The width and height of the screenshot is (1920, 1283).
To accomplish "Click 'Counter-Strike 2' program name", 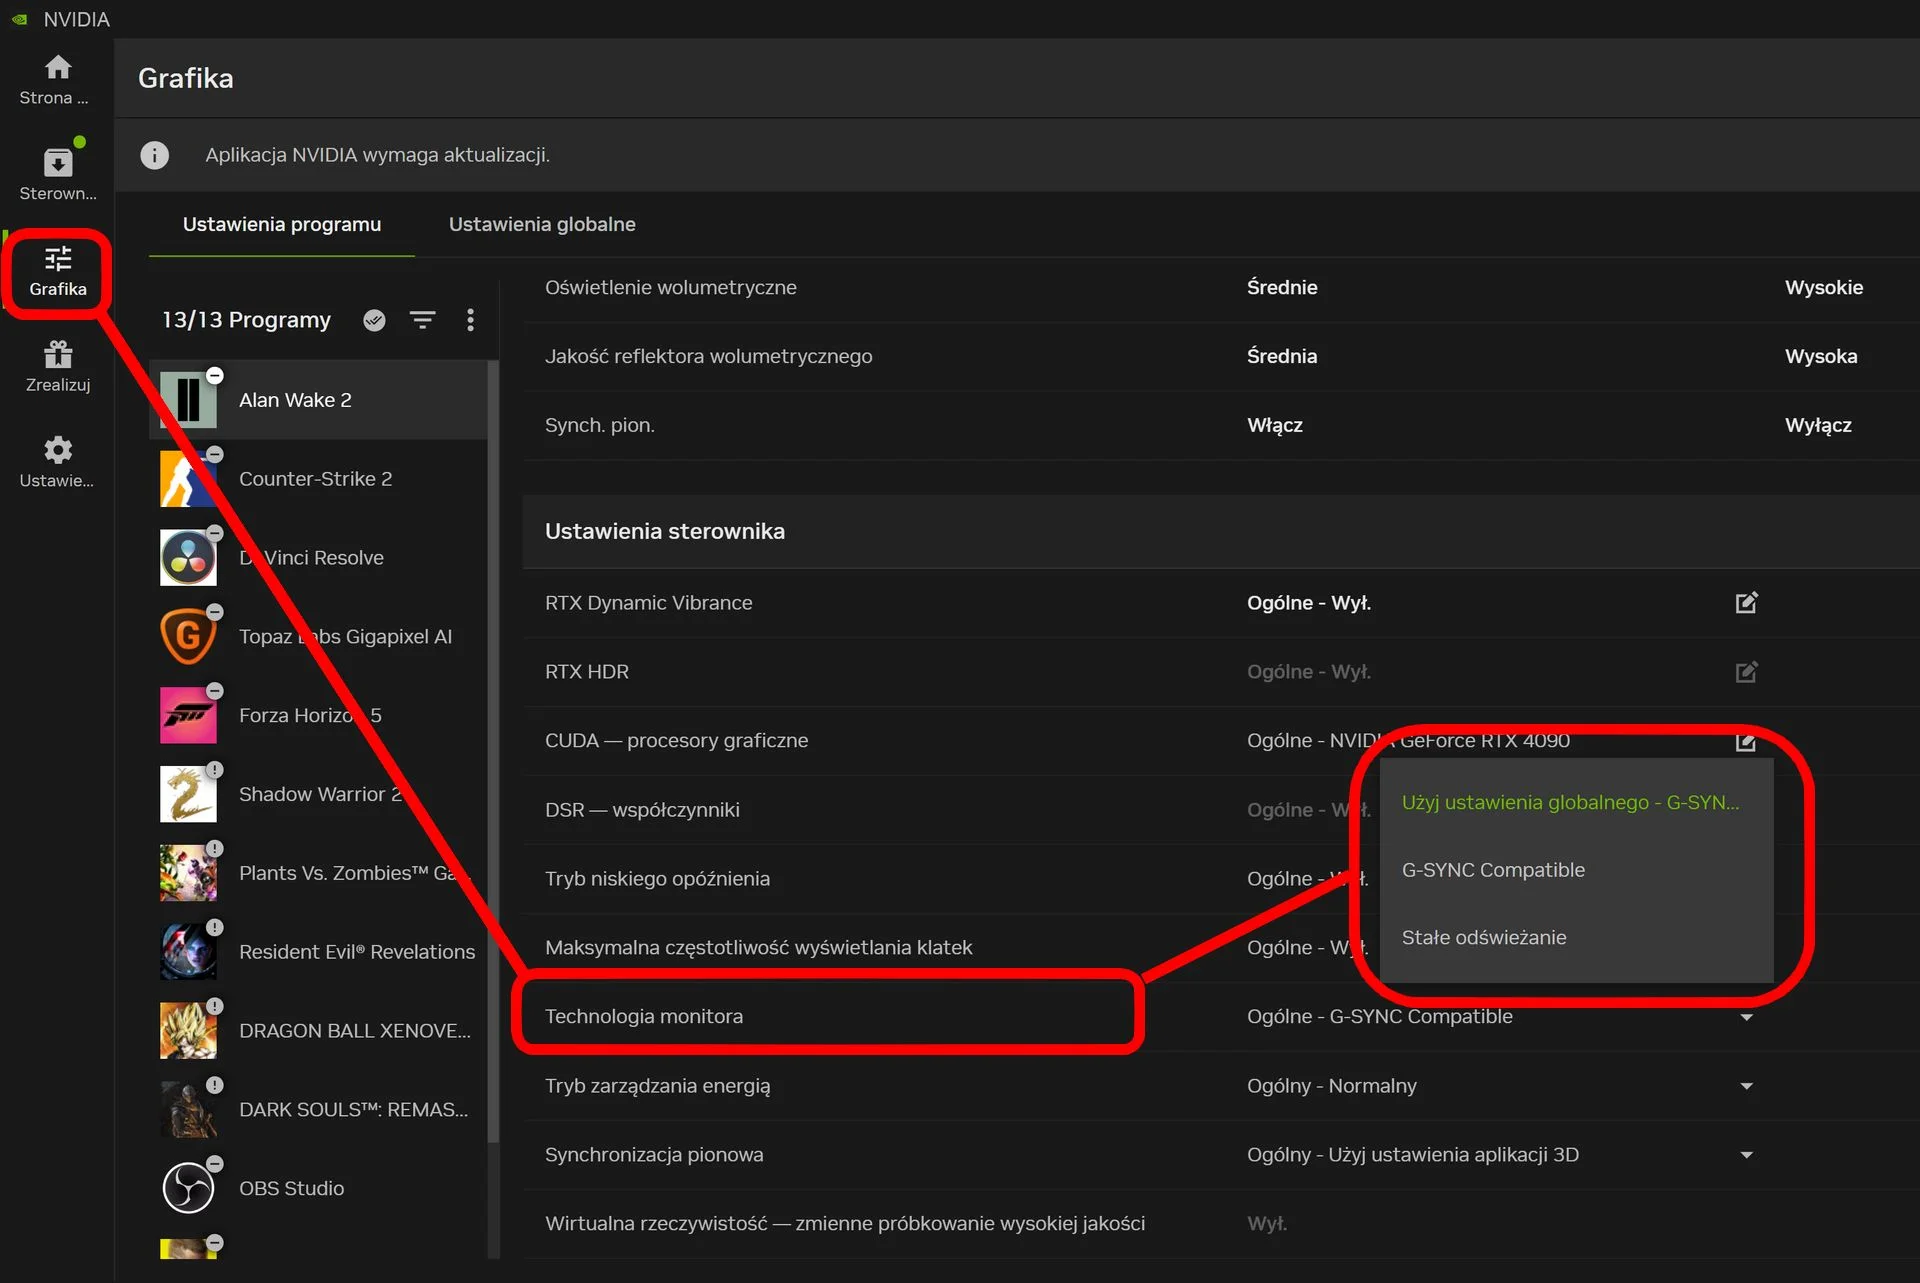I will click(x=315, y=479).
